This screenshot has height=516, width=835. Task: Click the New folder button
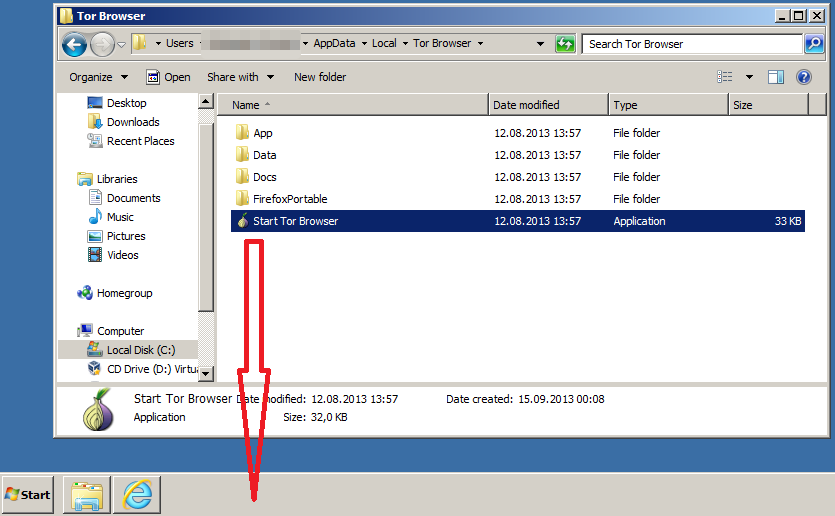pos(320,77)
